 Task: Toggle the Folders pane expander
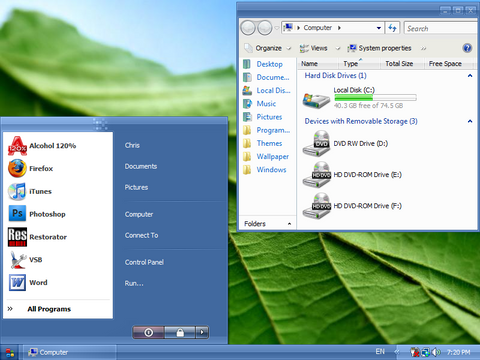coord(289,224)
